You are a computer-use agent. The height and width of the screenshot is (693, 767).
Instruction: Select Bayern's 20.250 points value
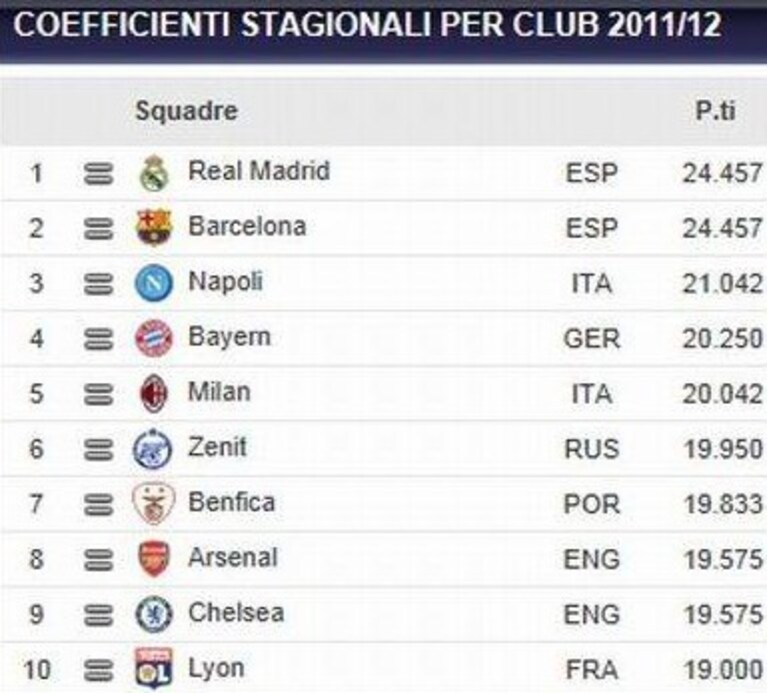(722, 338)
